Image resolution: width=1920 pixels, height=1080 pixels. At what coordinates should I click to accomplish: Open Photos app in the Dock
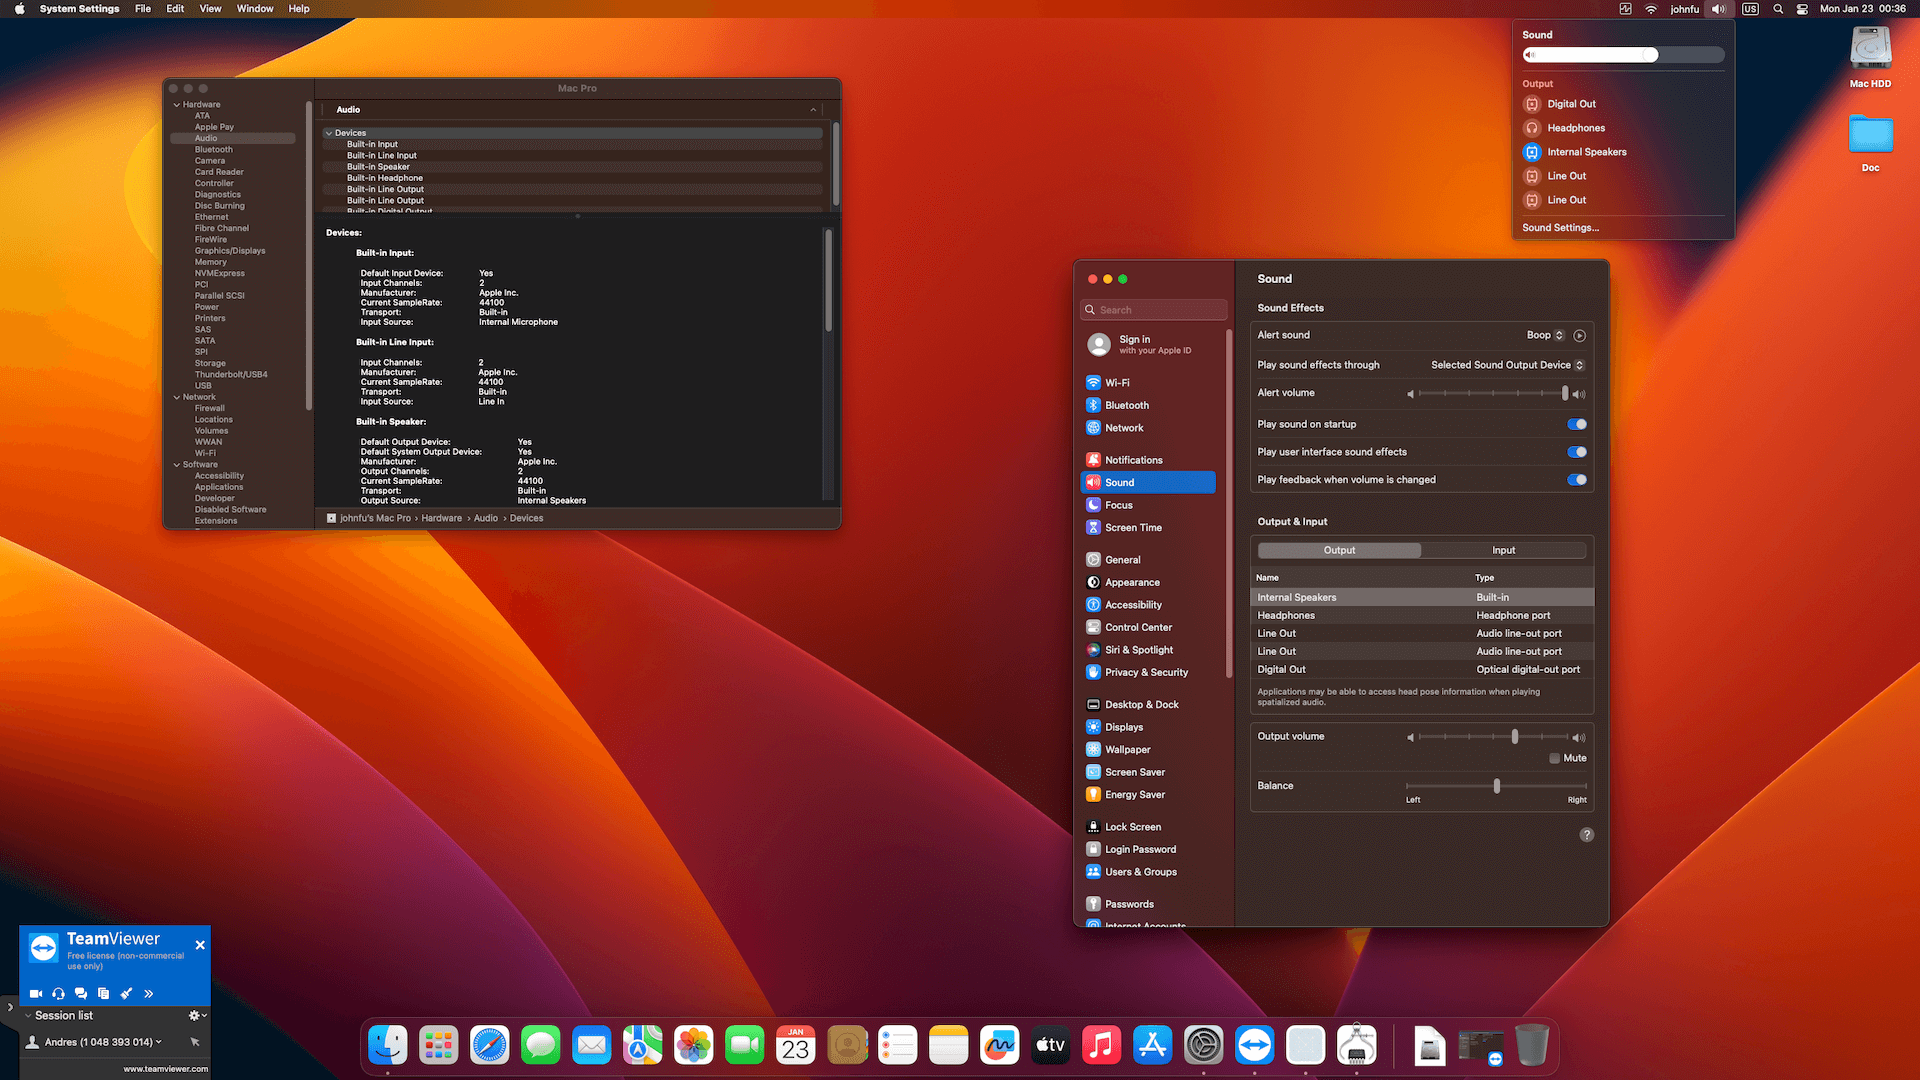694,1046
